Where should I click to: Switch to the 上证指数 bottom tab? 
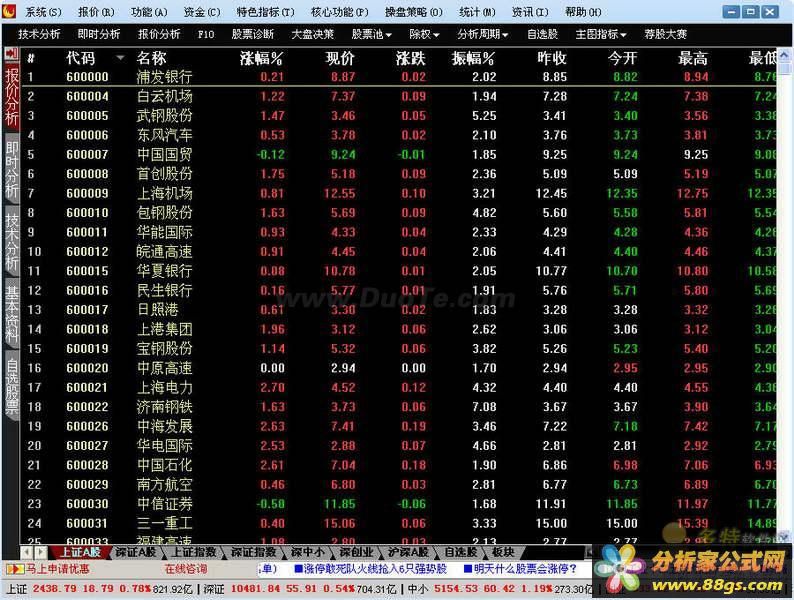(193, 552)
